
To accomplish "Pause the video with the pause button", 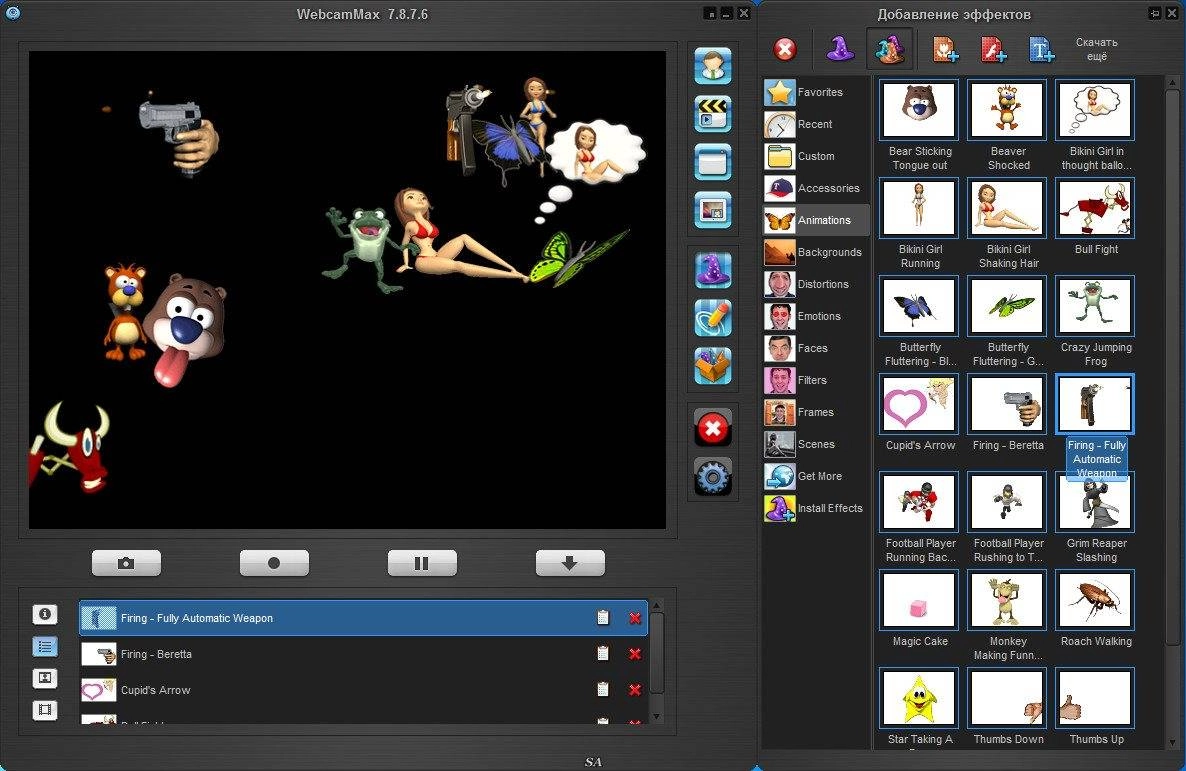I will pos(422,563).
